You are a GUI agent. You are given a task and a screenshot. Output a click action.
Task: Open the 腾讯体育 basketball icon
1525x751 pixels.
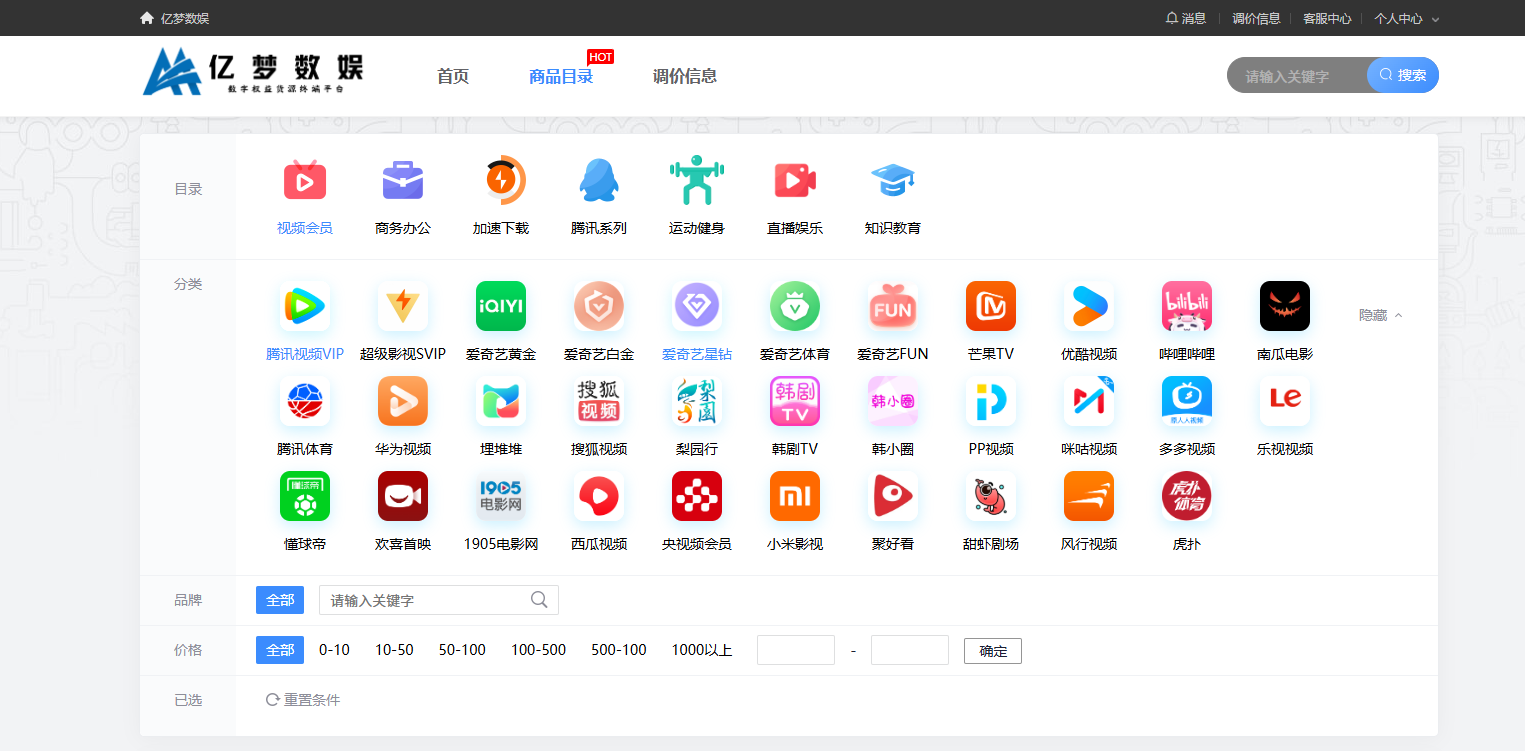[305, 401]
